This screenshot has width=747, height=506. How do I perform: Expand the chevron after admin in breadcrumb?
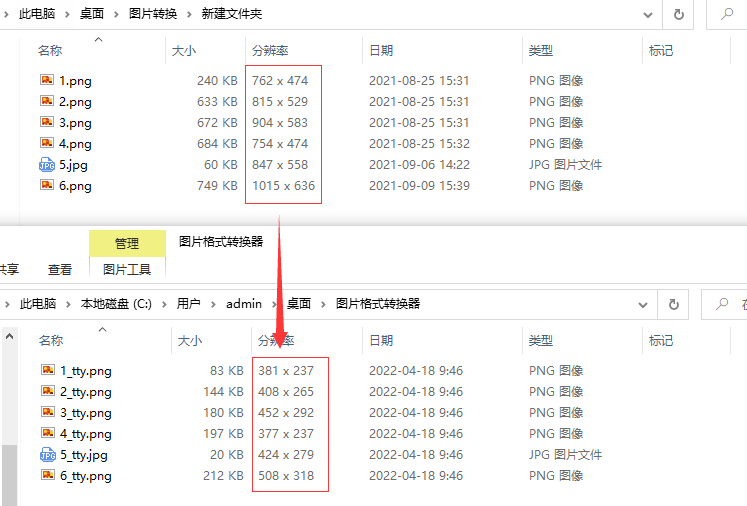[x=273, y=304]
